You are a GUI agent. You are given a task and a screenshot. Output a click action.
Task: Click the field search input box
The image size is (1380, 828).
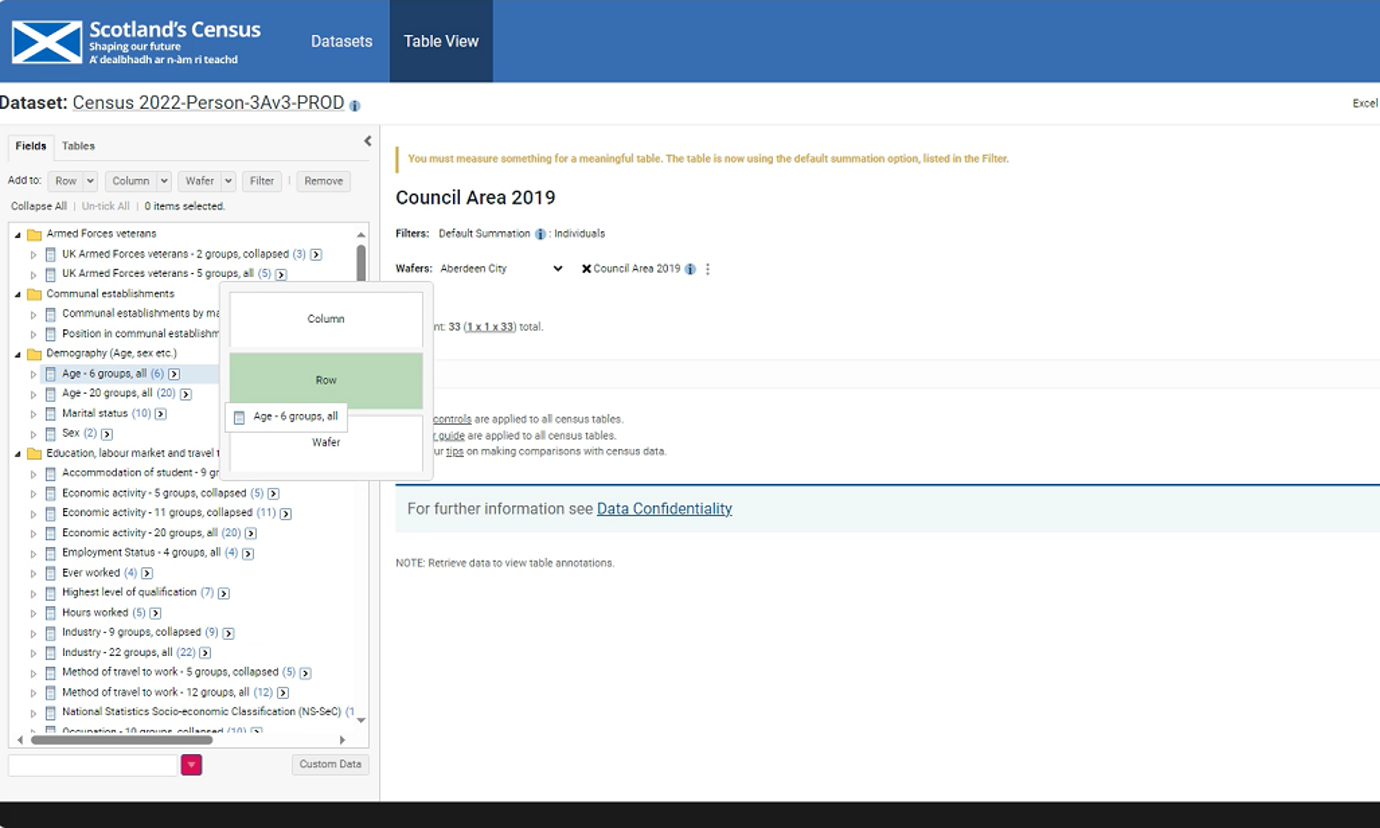pos(92,765)
